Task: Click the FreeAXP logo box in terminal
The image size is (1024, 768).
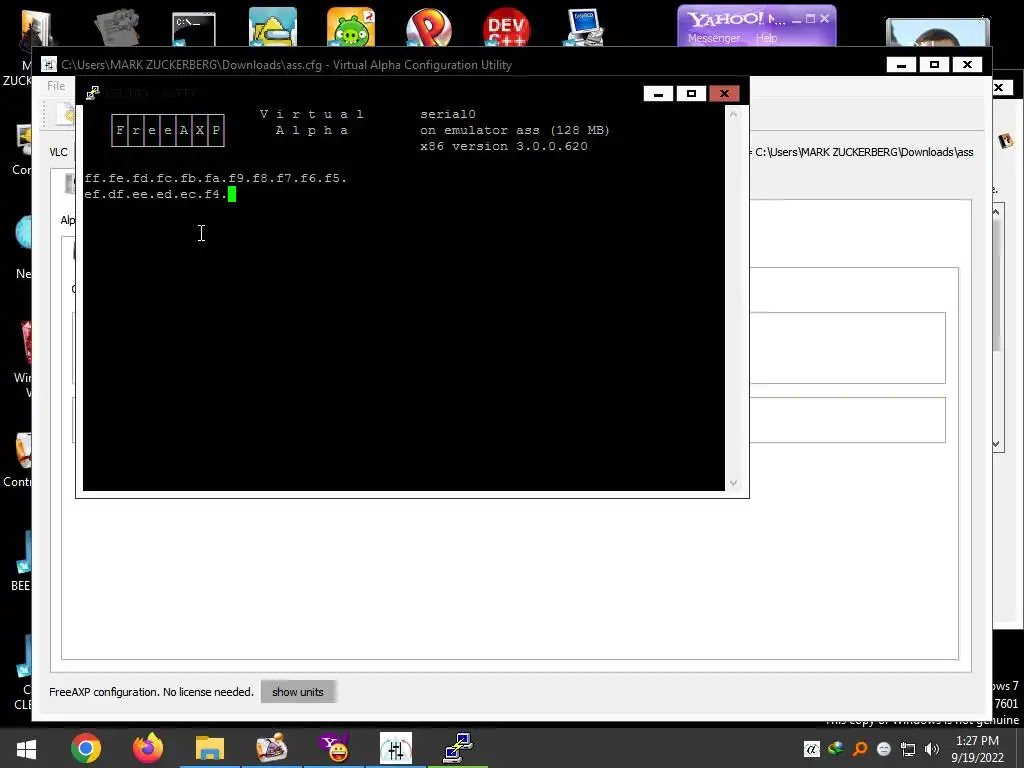Action: (x=168, y=130)
